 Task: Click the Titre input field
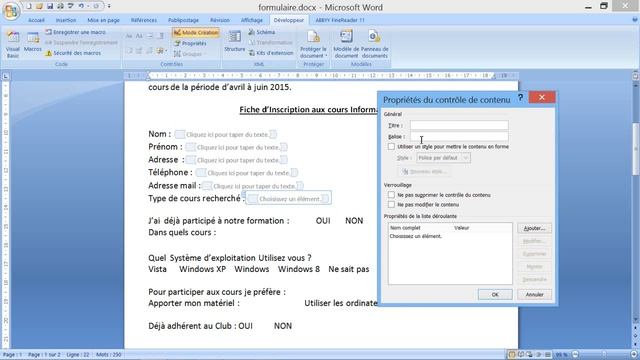(x=459, y=125)
